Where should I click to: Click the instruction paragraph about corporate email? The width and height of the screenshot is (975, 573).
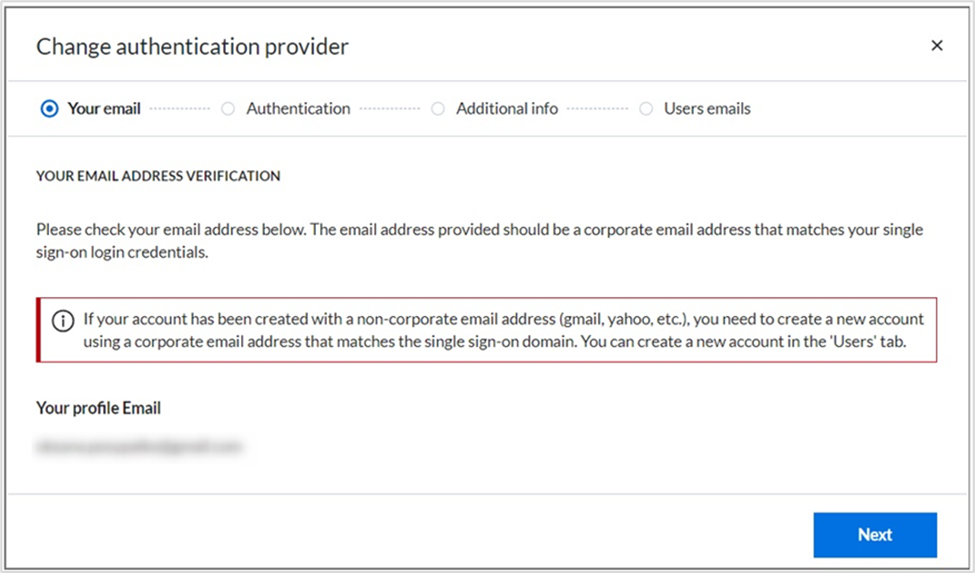479,241
